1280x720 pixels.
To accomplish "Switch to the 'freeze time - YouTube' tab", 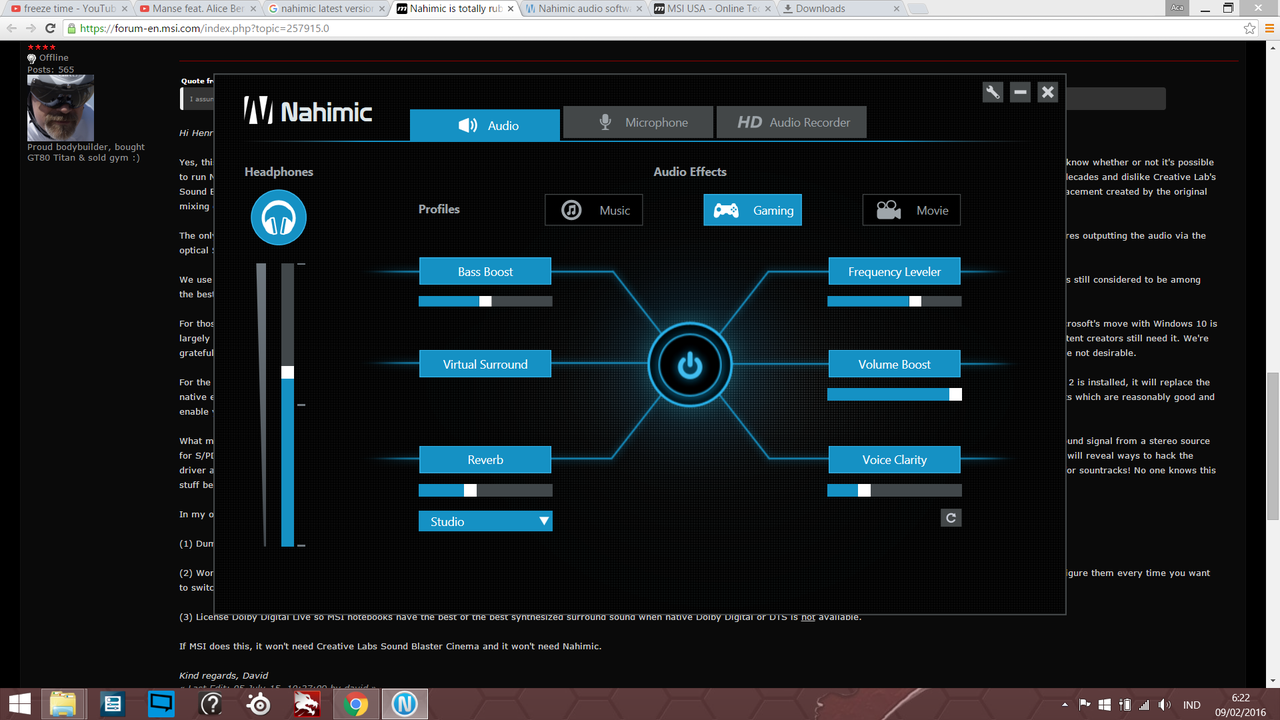I will (x=70, y=9).
